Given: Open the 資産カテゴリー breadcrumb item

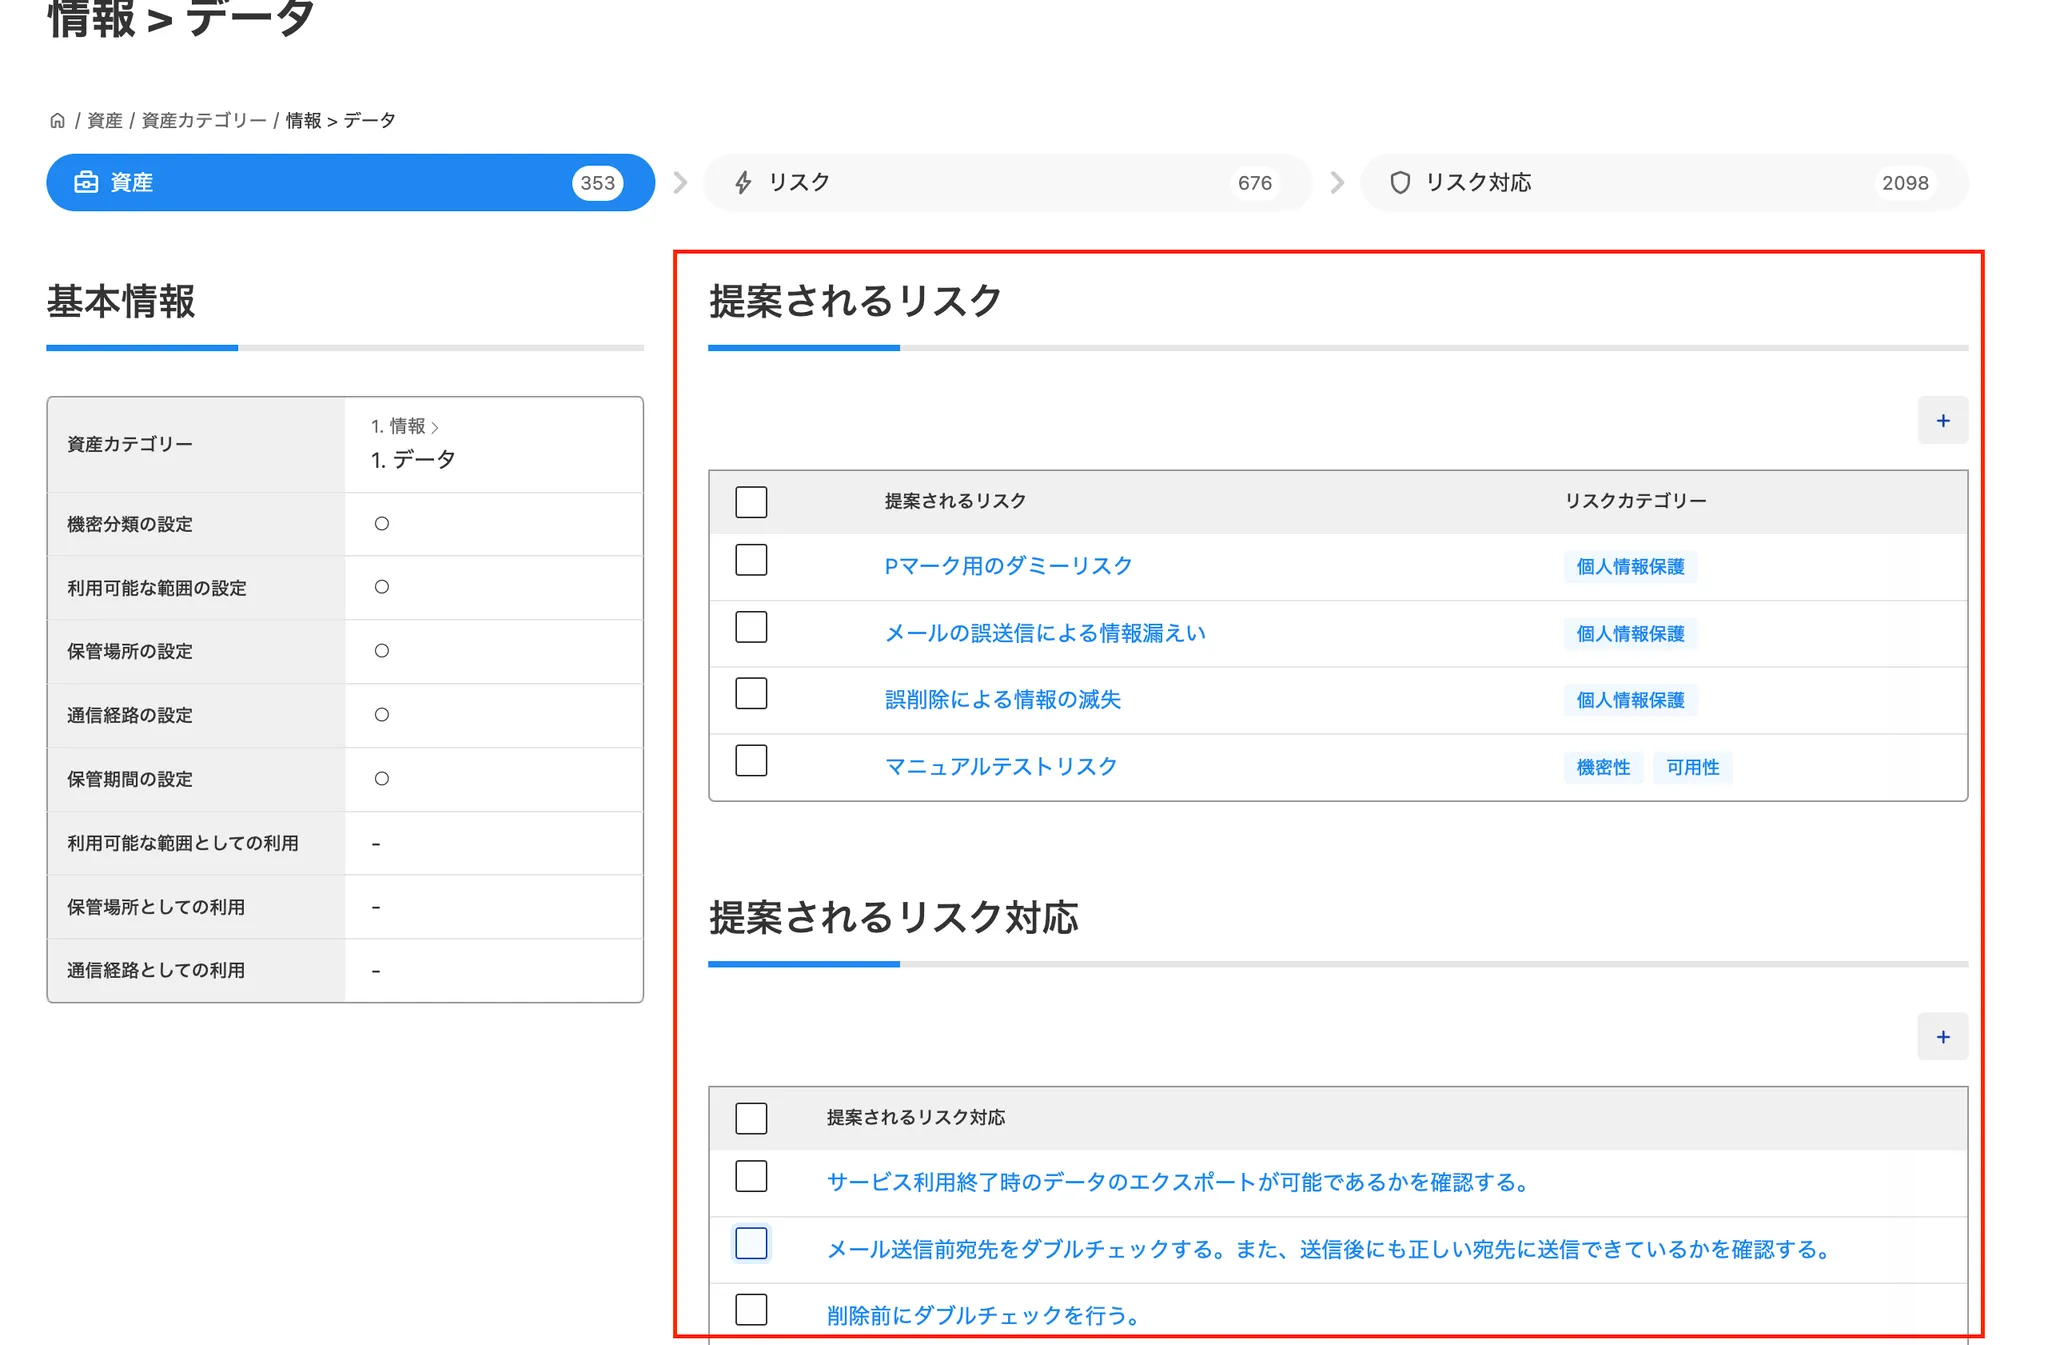Looking at the screenshot, I should point(203,120).
